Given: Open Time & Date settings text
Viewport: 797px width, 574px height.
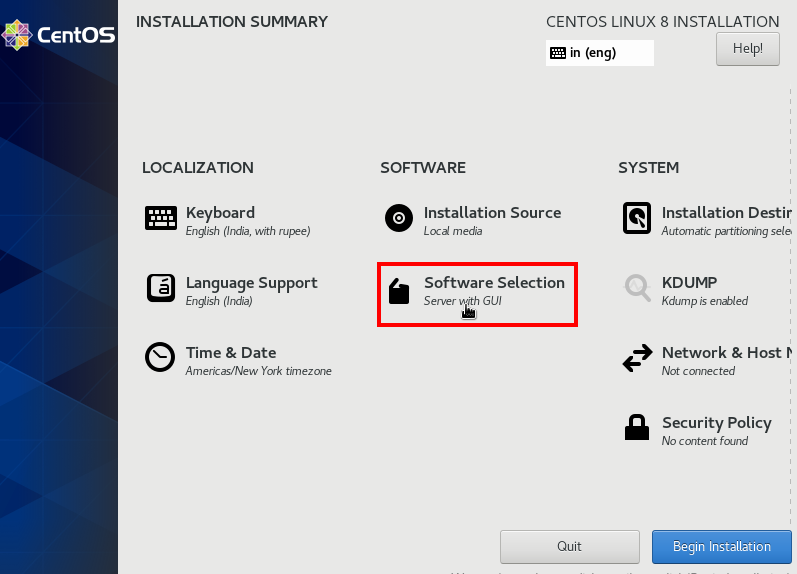Looking at the screenshot, I should (230, 353).
